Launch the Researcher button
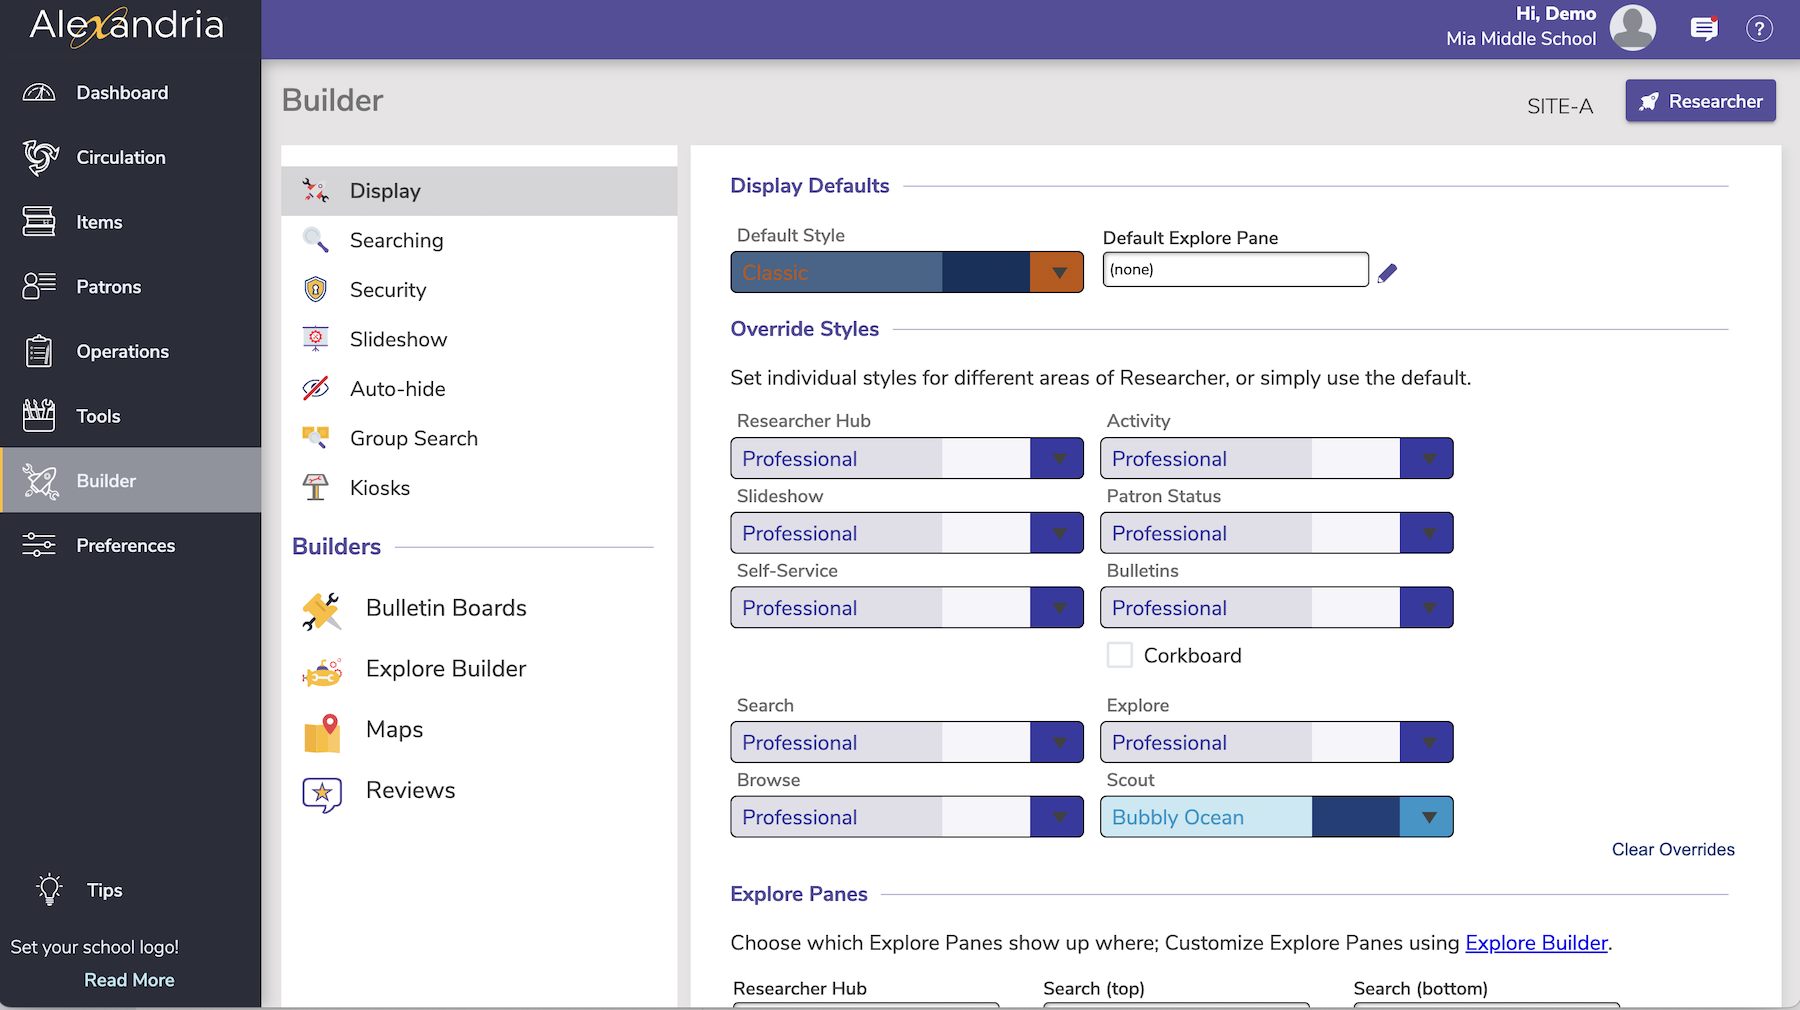The width and height of the screenshot is (1800, 1010). [x=1700, y=101]
